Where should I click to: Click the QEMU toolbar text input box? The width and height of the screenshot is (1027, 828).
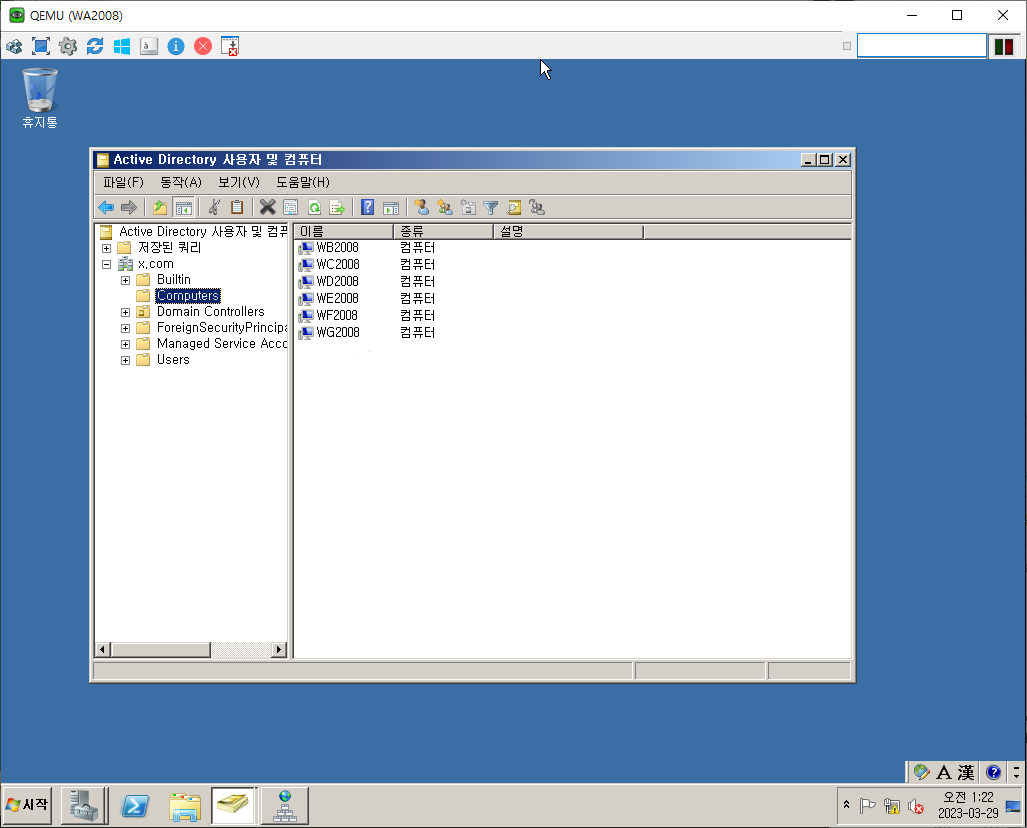922,46
